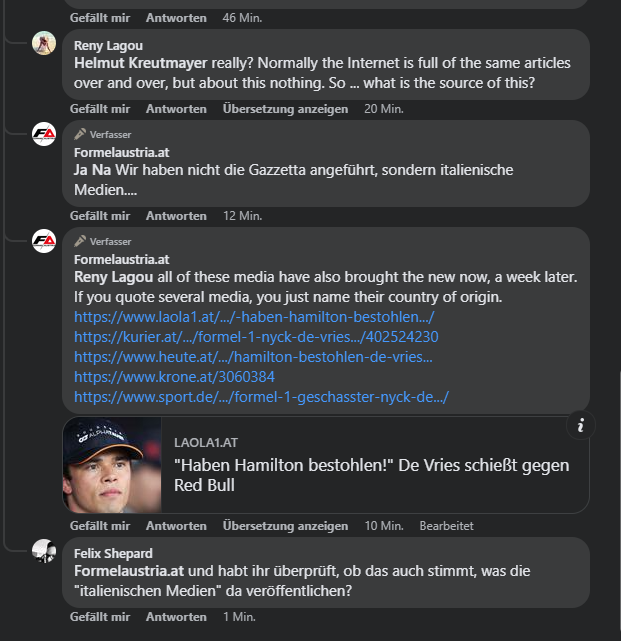Like Reny Lagou's comment with Gefällt mir
The width and height of the screenshot is (621, 641).
coord(100,109)
